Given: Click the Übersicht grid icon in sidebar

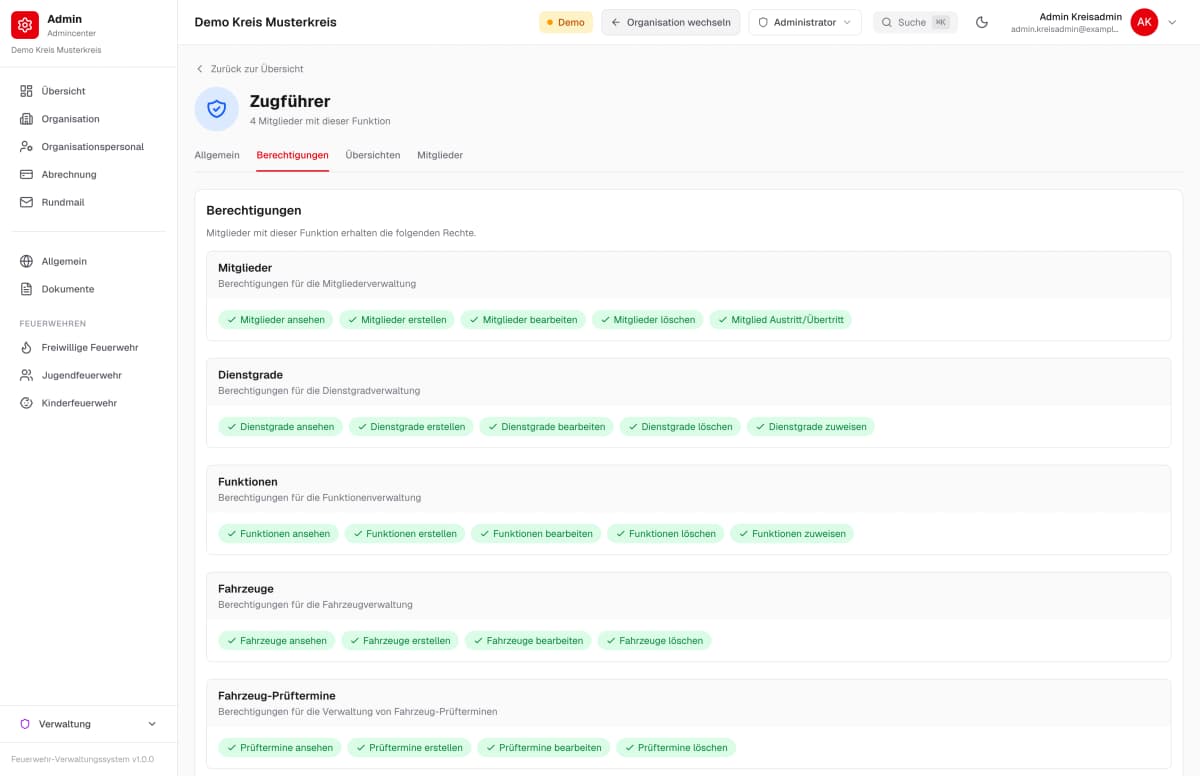Looking at the screenshot, I should point(26,91).
